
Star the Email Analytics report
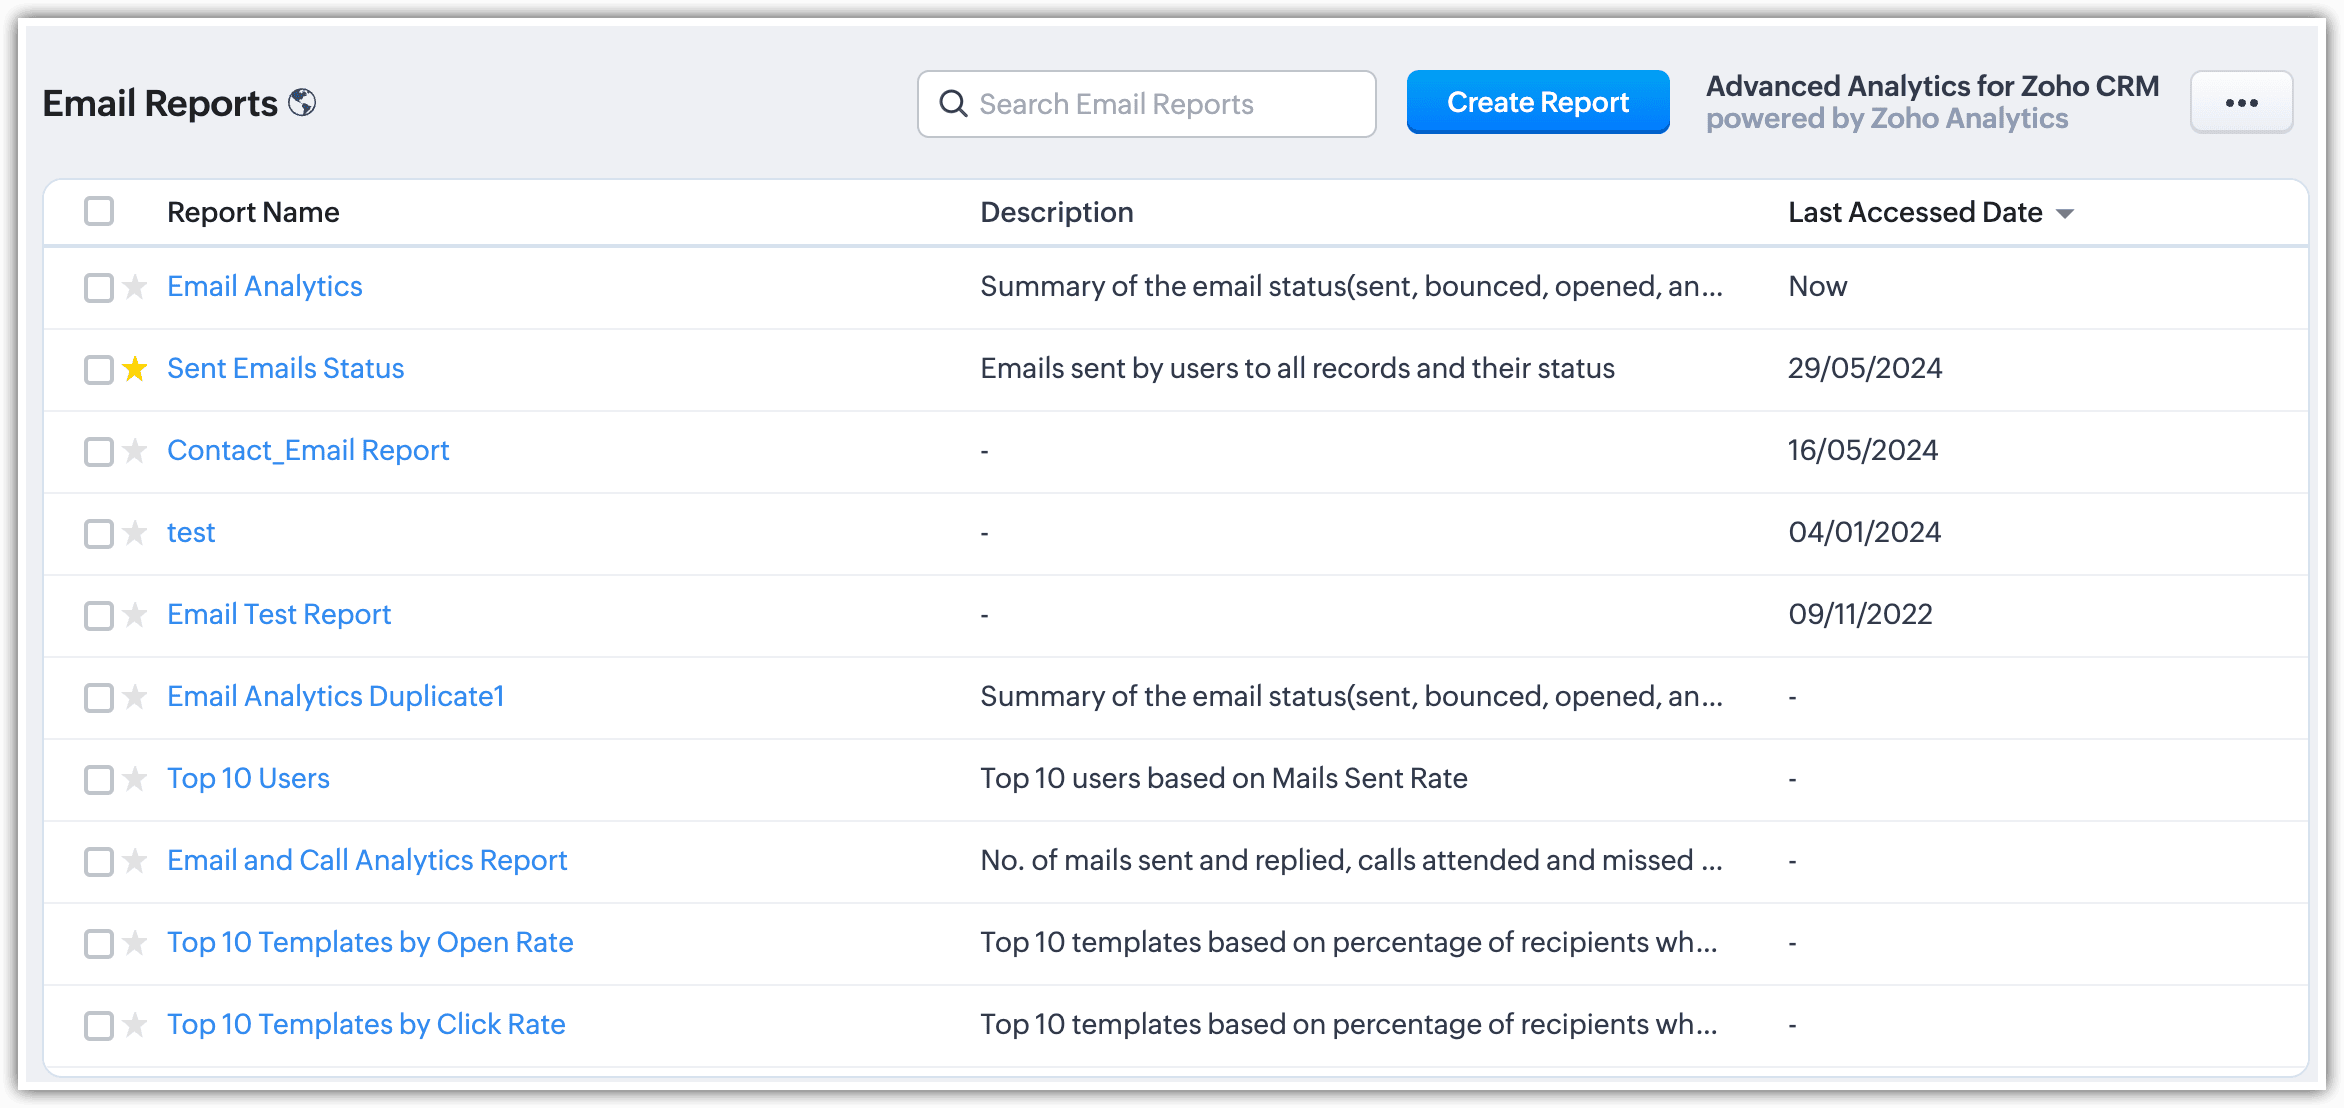tap(135, 288)
